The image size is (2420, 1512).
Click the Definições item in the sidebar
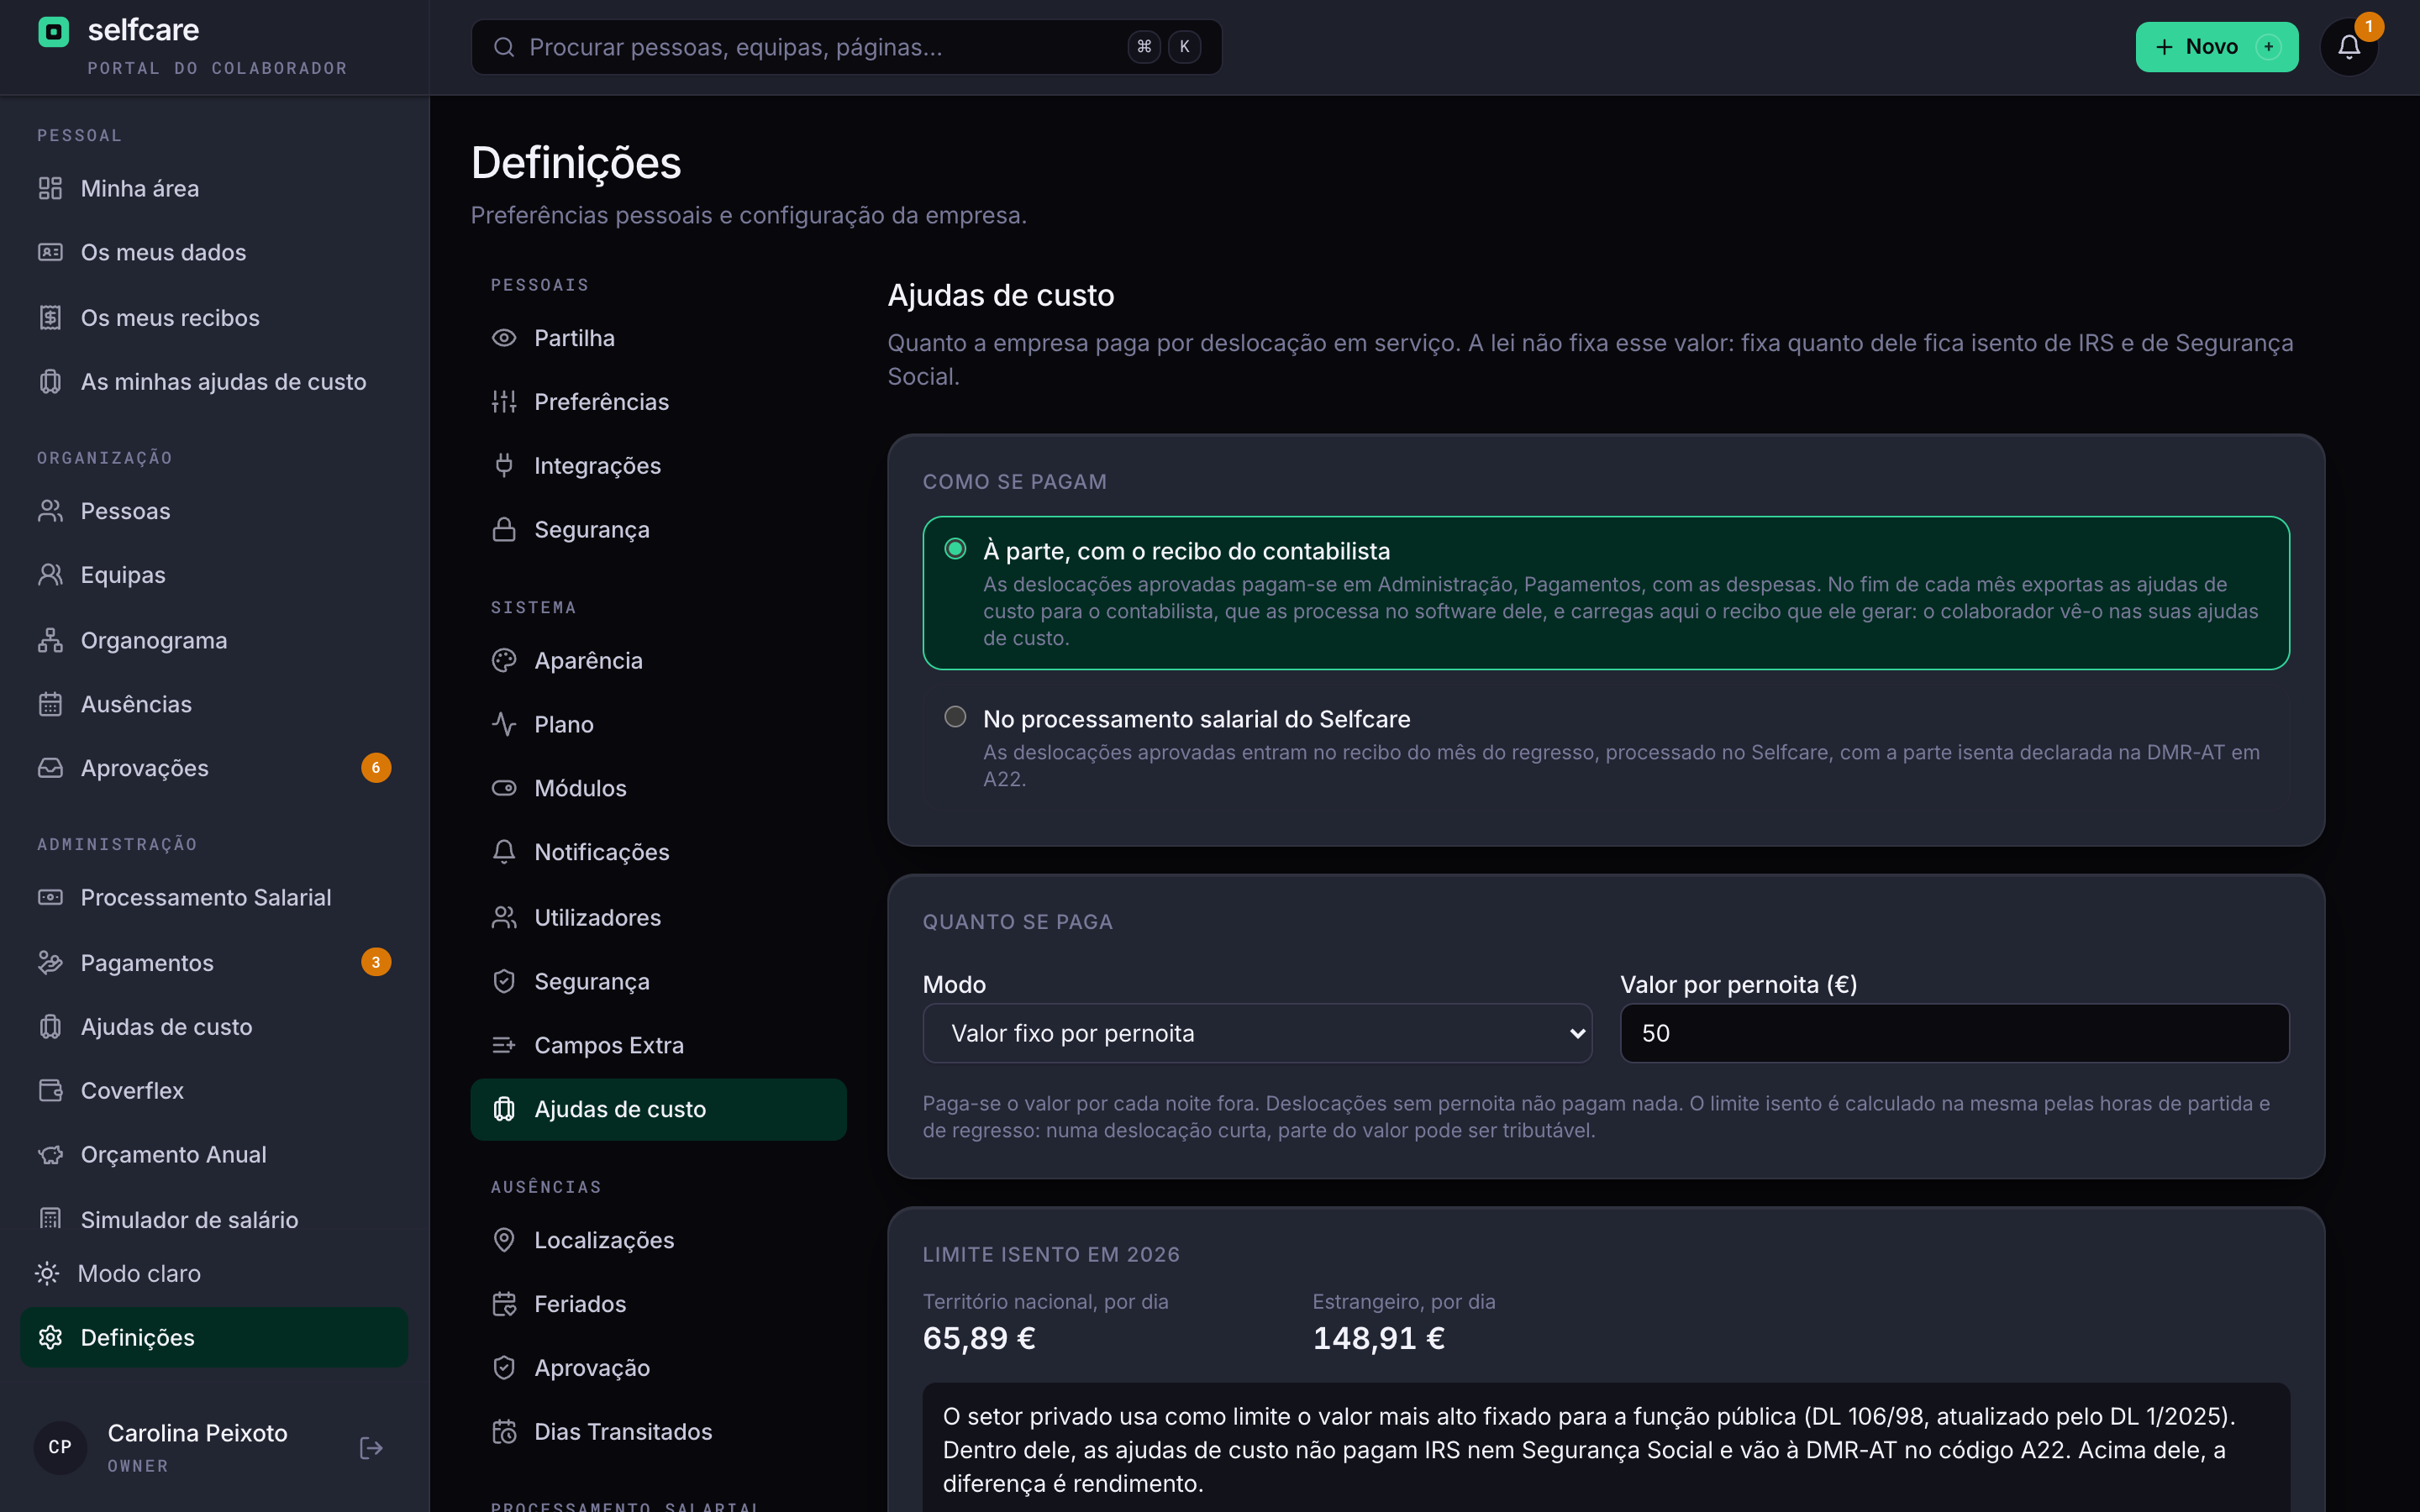[x=214, y=1337]
